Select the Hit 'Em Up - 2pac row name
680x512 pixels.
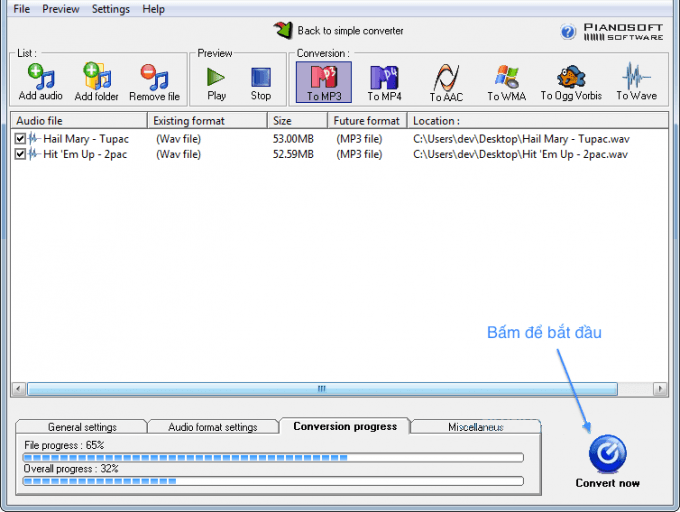(85, 154)
